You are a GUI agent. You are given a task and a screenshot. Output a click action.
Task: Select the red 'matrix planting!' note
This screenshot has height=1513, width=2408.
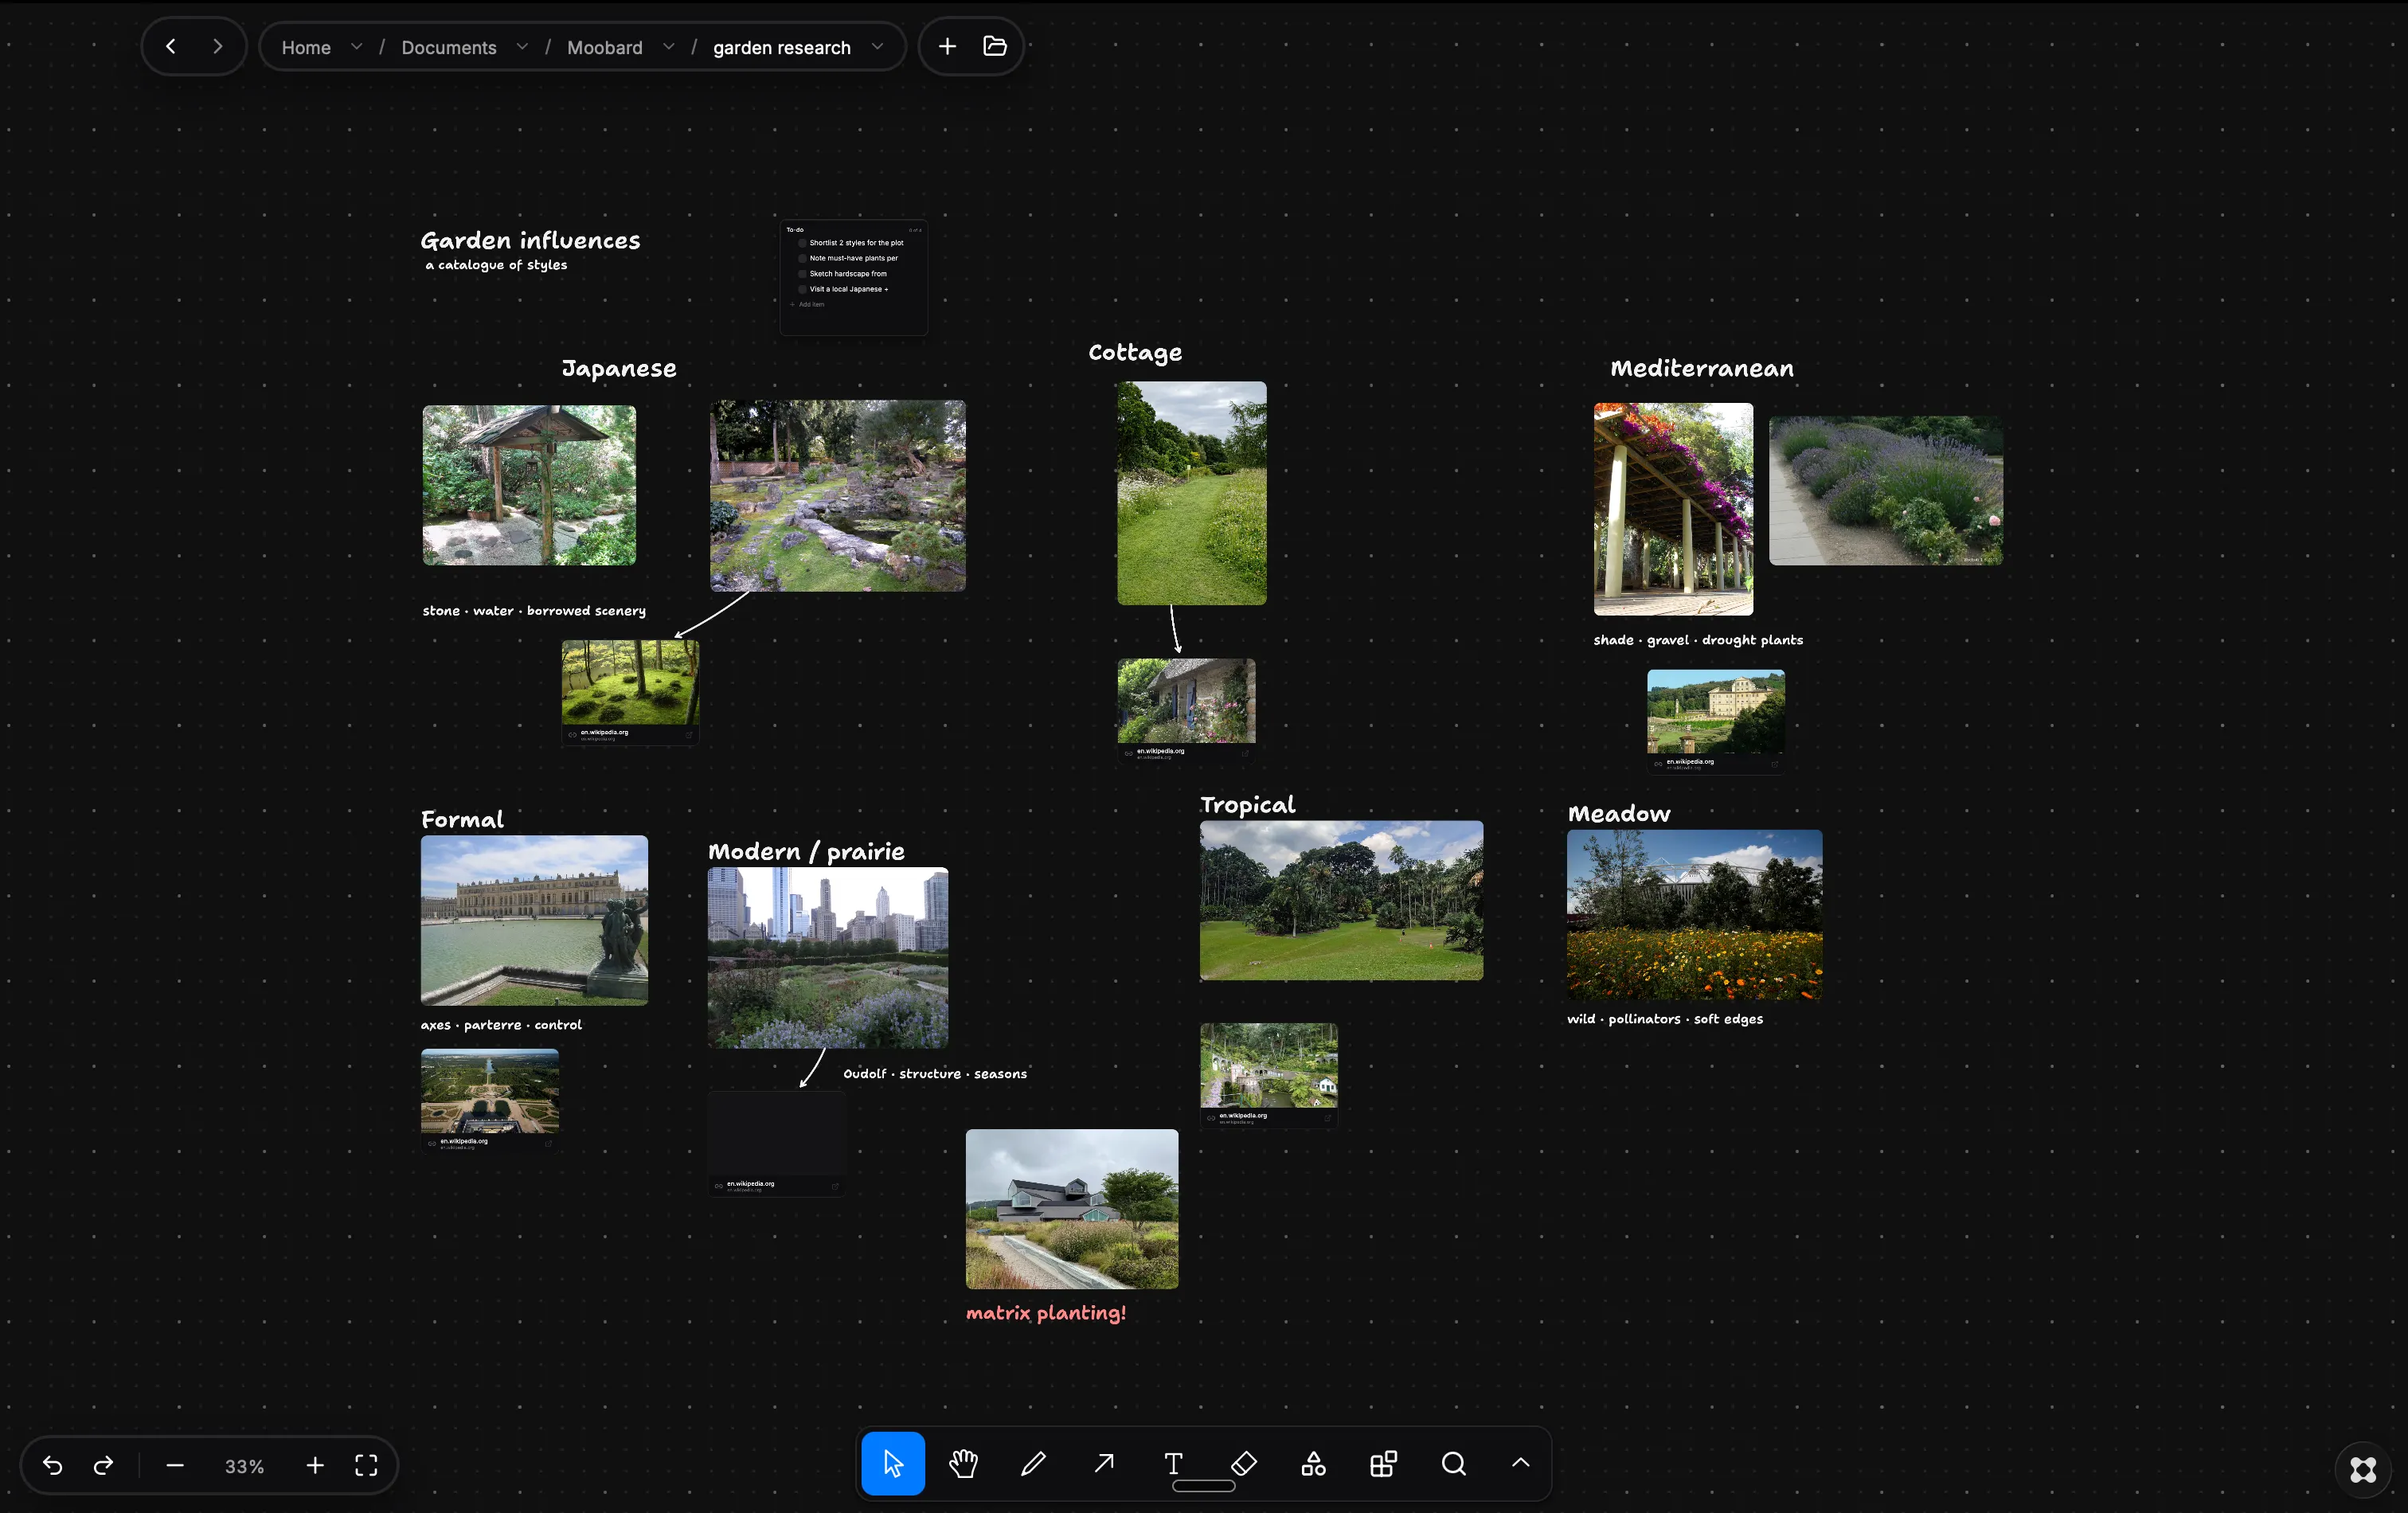click(1046, 1313)
